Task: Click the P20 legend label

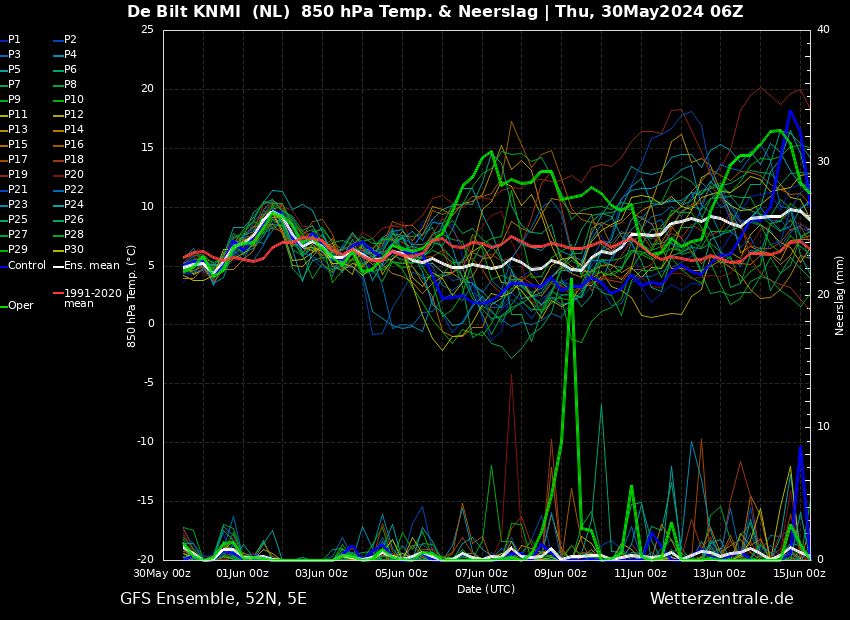Action: (69, 174)
